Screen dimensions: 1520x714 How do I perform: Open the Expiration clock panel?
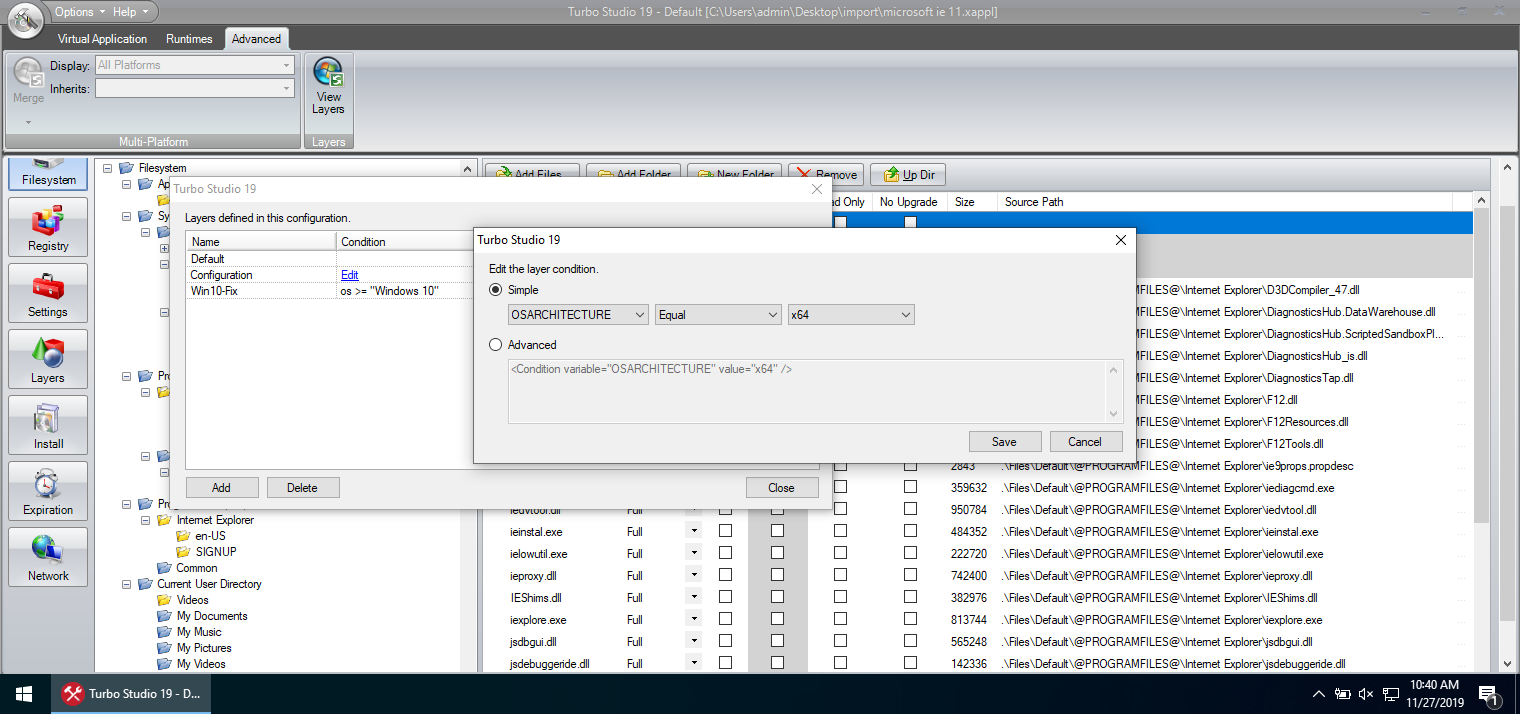pyautogui.click(x=48, y=492)
